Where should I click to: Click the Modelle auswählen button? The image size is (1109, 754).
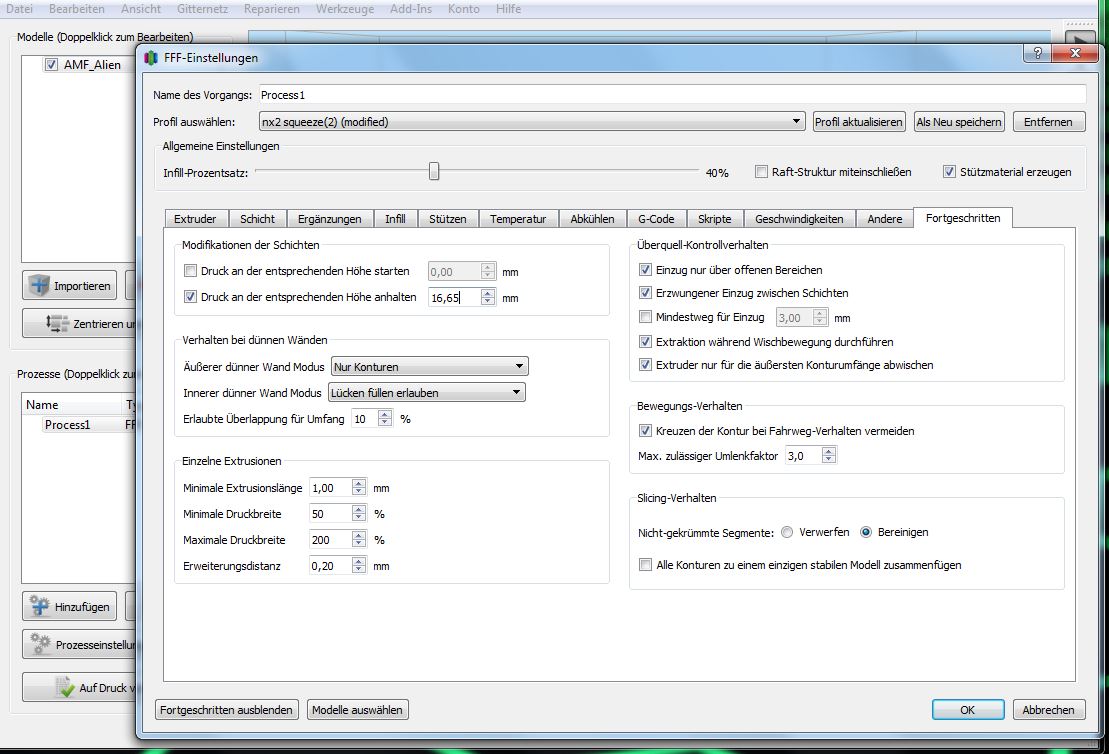click(x=357, y=709)
